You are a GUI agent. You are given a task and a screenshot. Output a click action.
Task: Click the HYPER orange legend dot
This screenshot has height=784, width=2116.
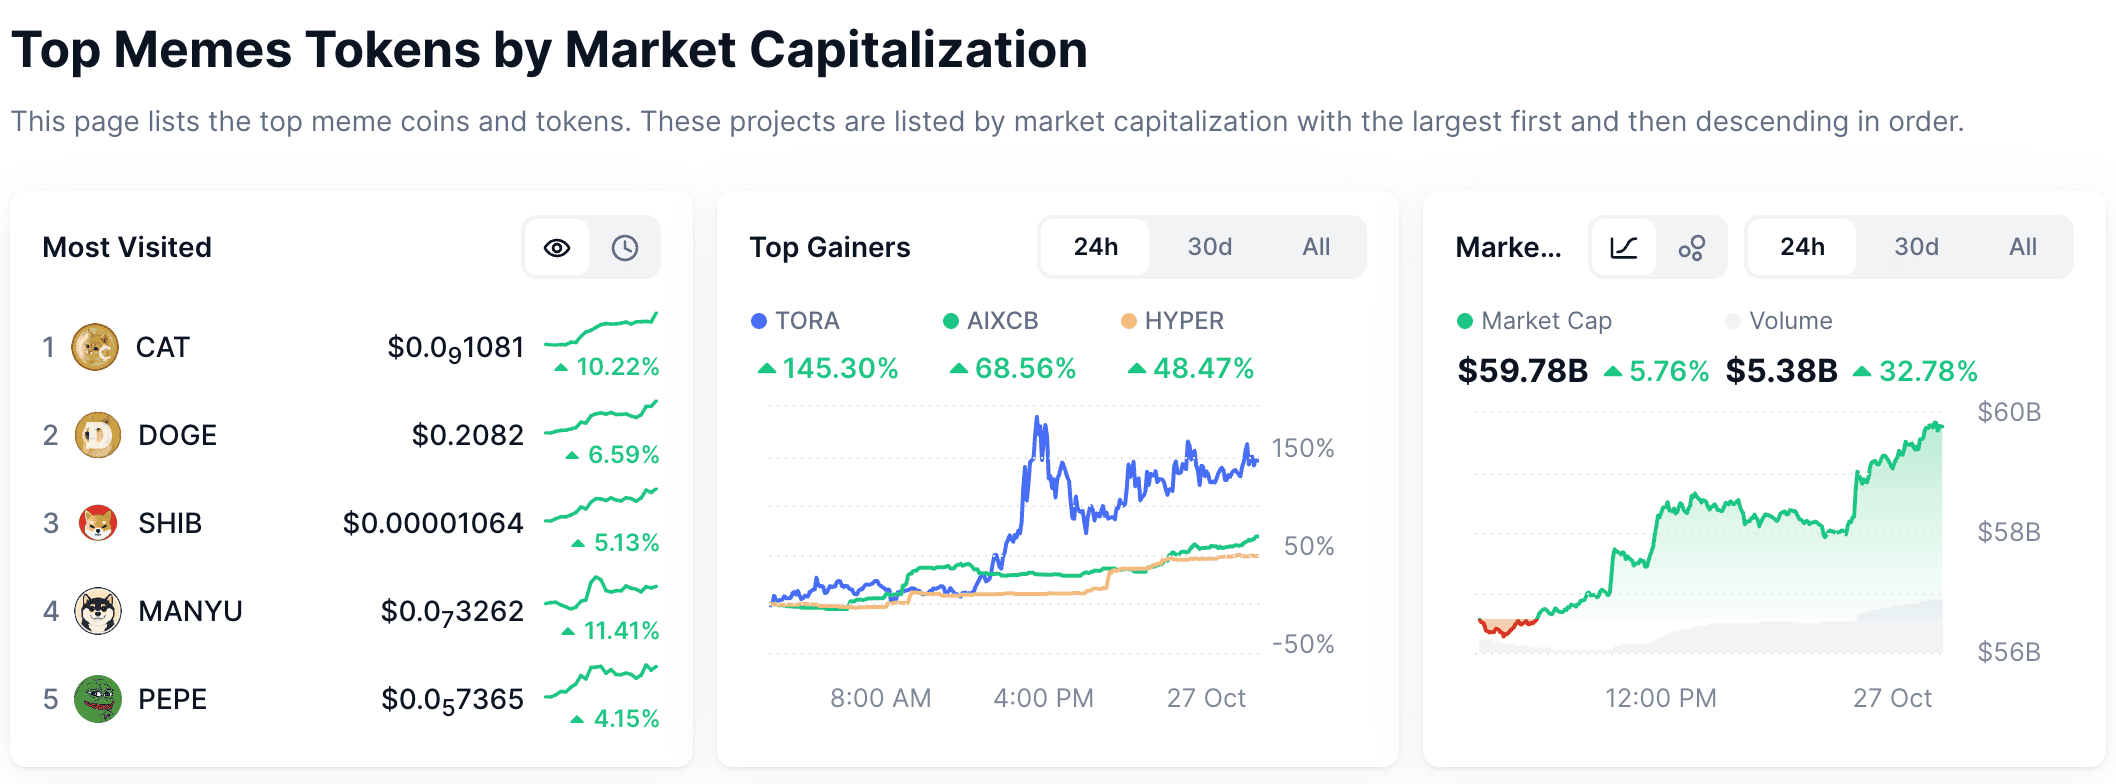pyautogui.click(x=1129, y=321)
